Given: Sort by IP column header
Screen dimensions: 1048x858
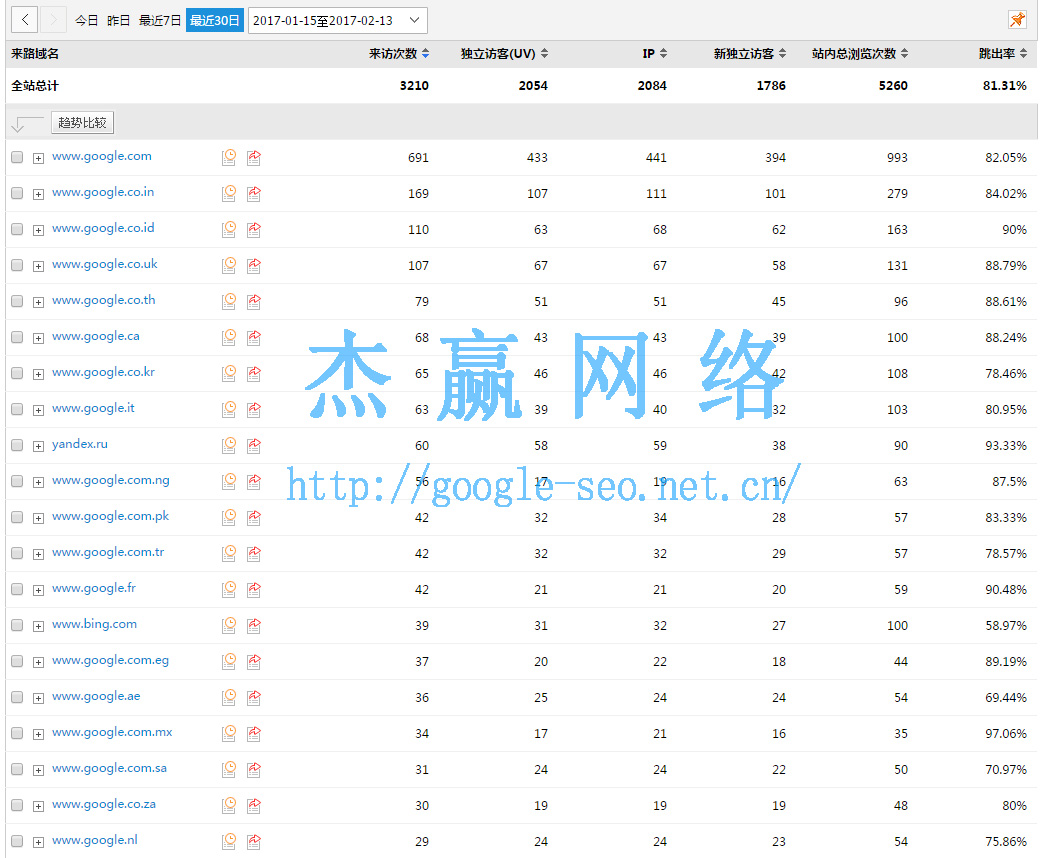Looking at the screenshot, I should click(655, 53).
